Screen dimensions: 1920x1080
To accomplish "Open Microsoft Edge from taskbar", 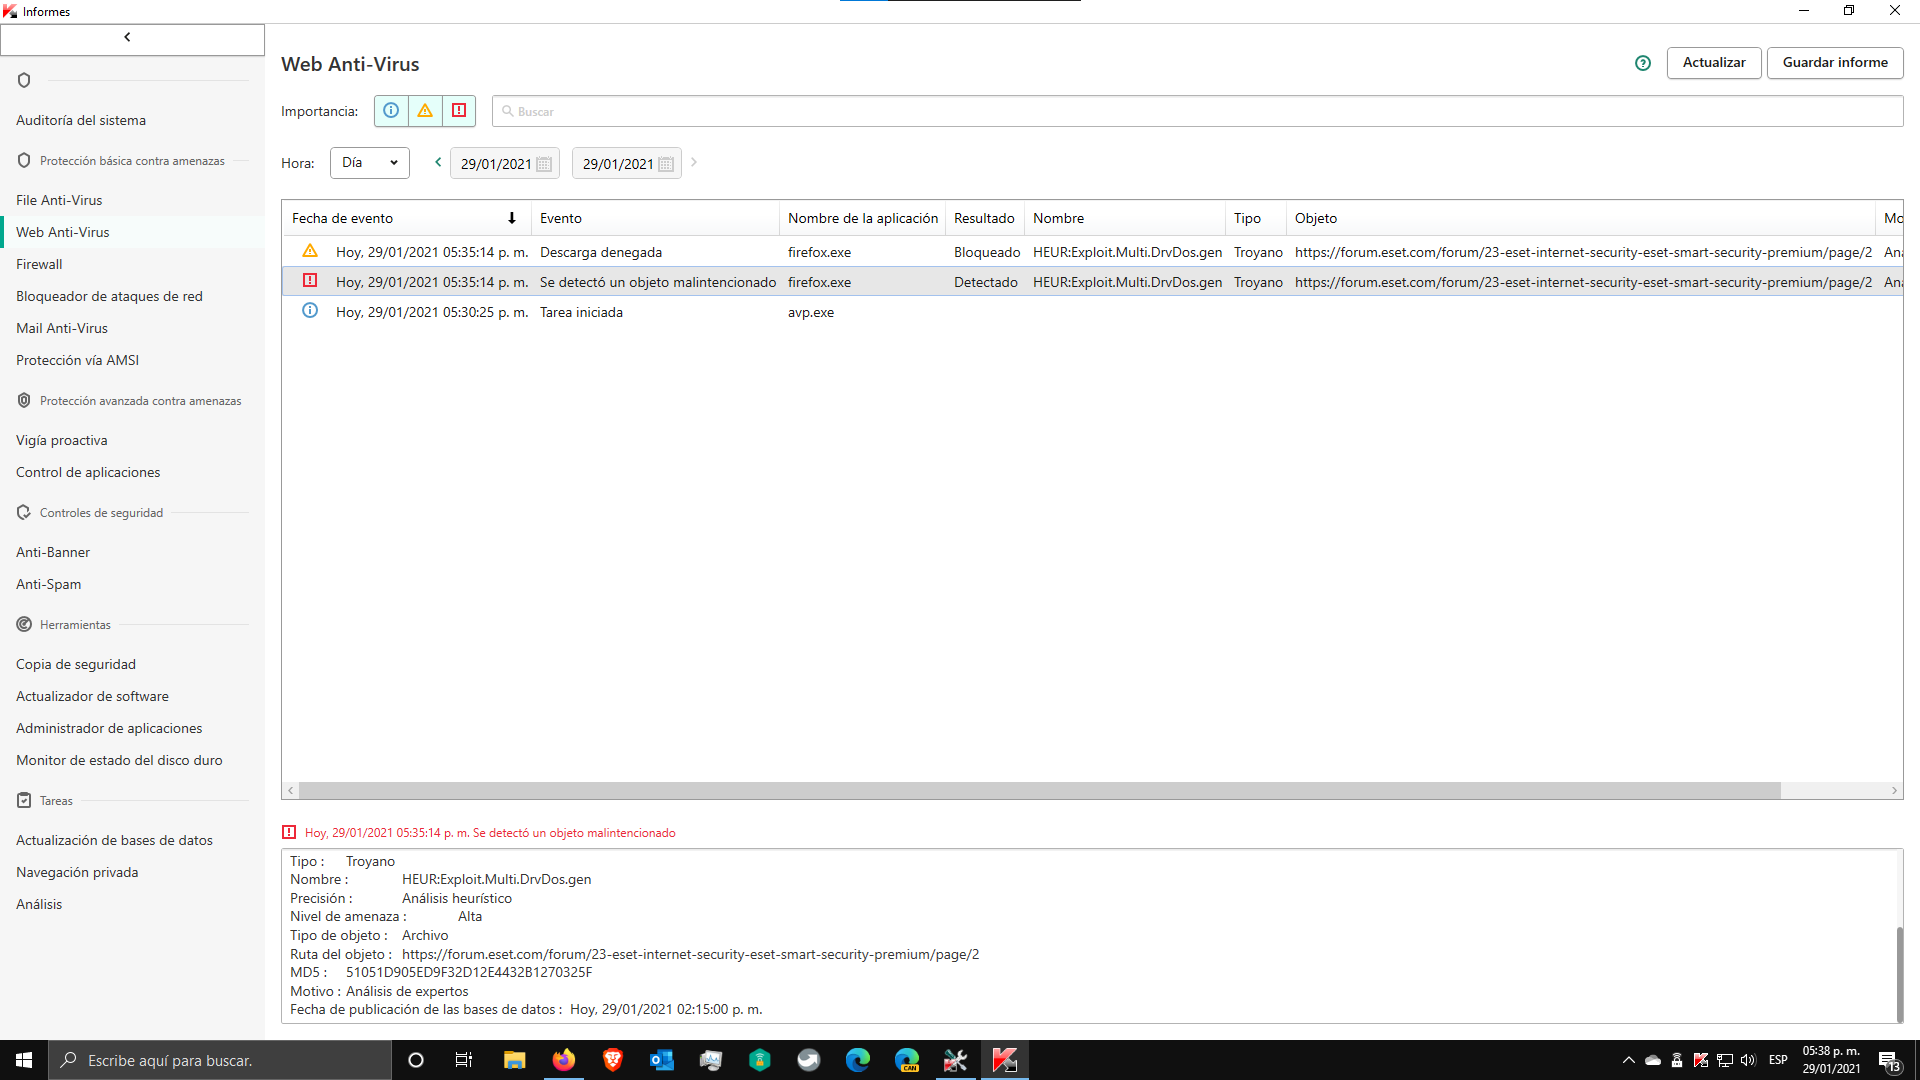I will click(858, 1060).
